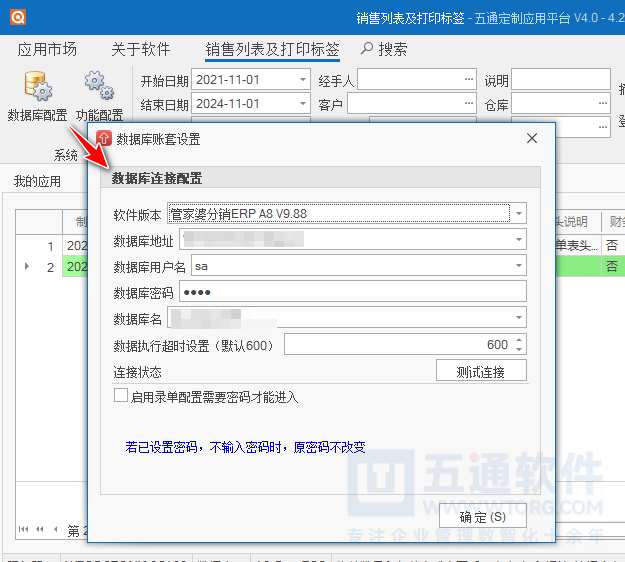
Task: Click the 测试连接 button
Action: [x=481, y=371]
